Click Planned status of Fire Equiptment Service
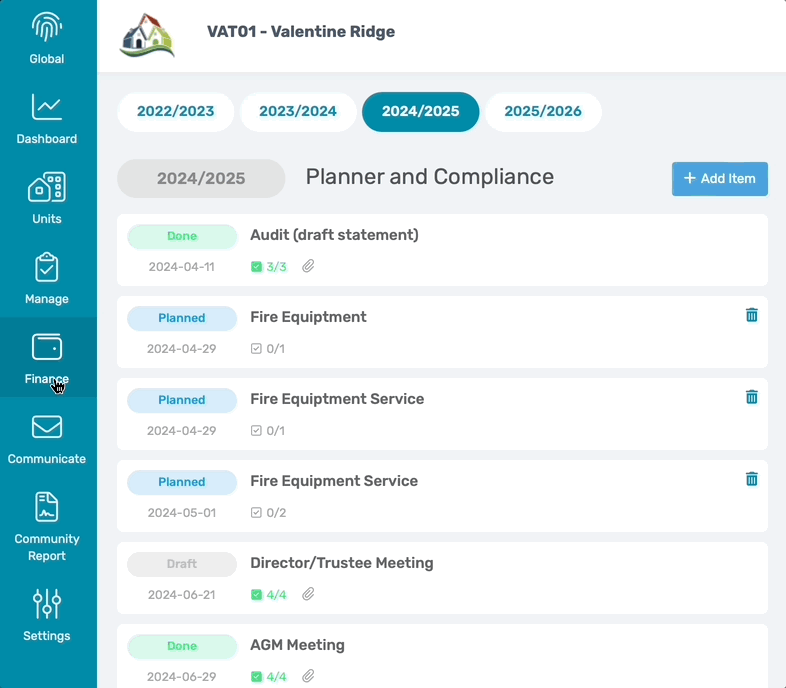This screenshot has height=688, width=786. click(x=182, y=400)
